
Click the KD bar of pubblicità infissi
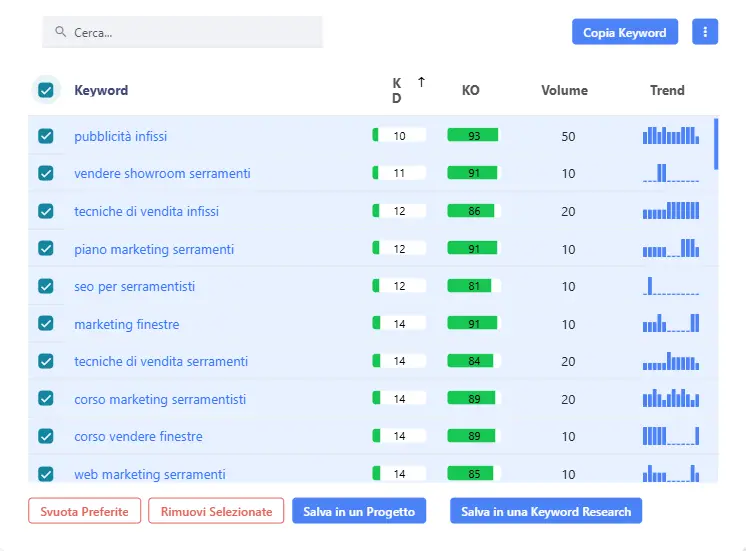[399, 136]
